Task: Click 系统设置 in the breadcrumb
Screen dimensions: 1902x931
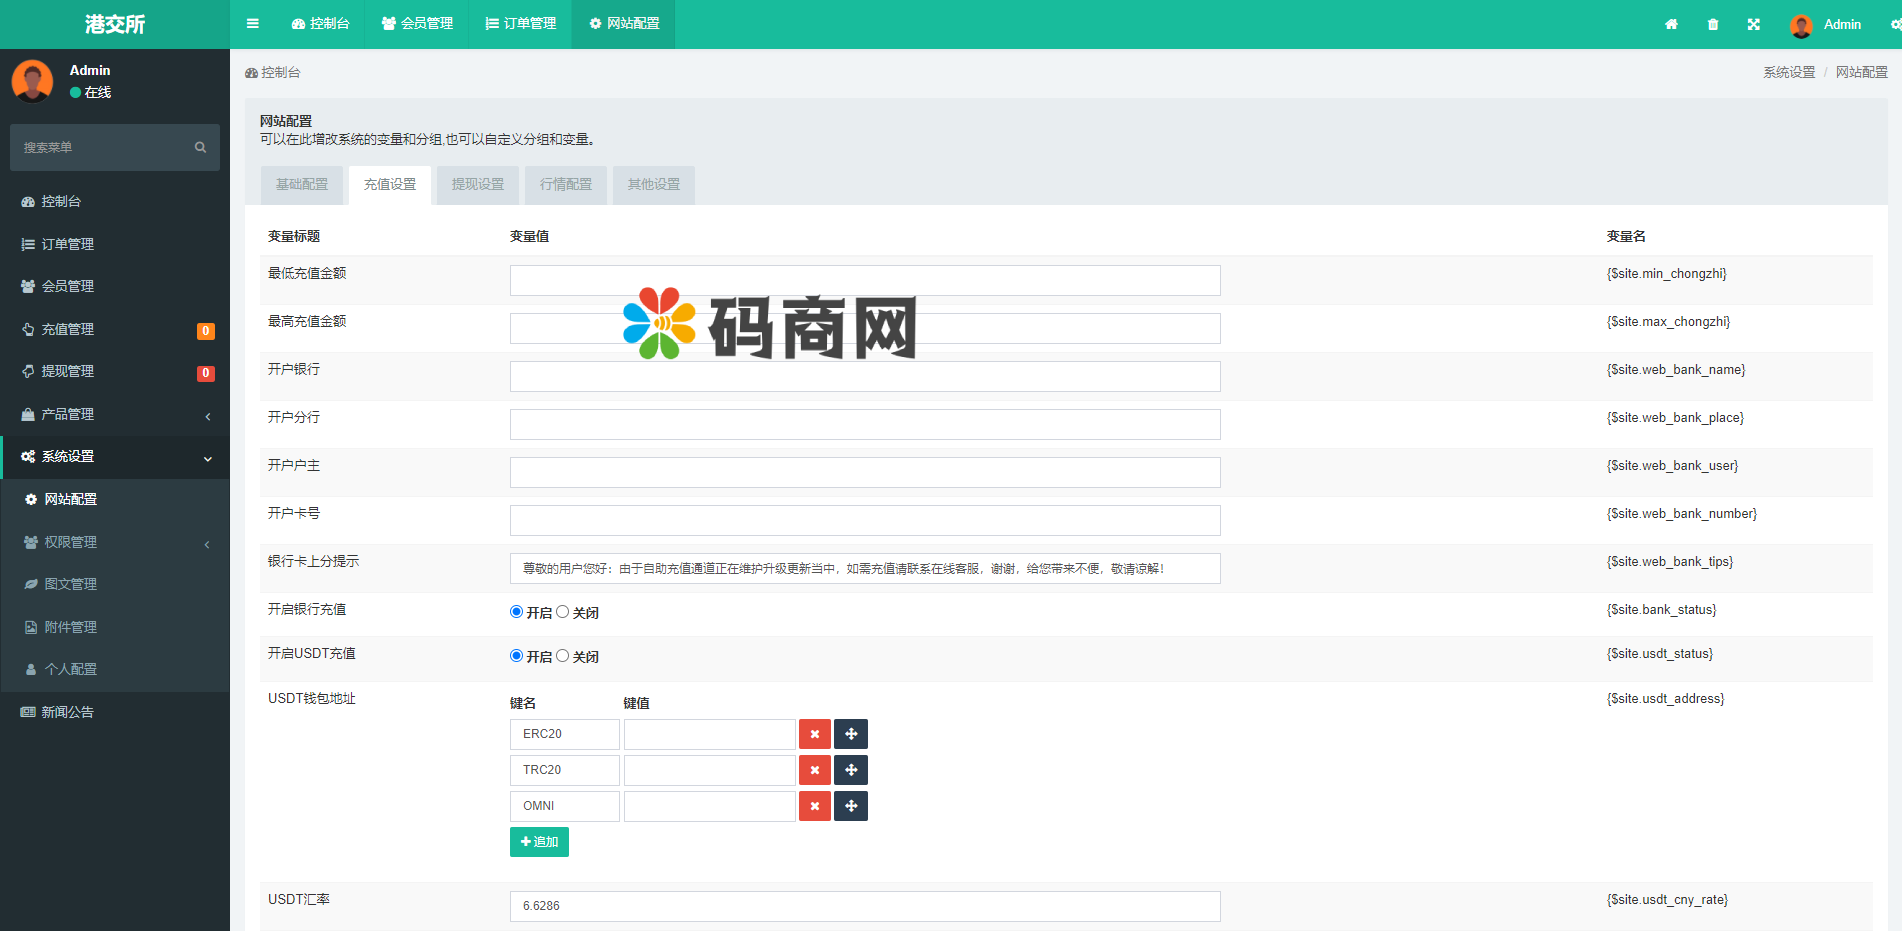Action: point(1789,73)
